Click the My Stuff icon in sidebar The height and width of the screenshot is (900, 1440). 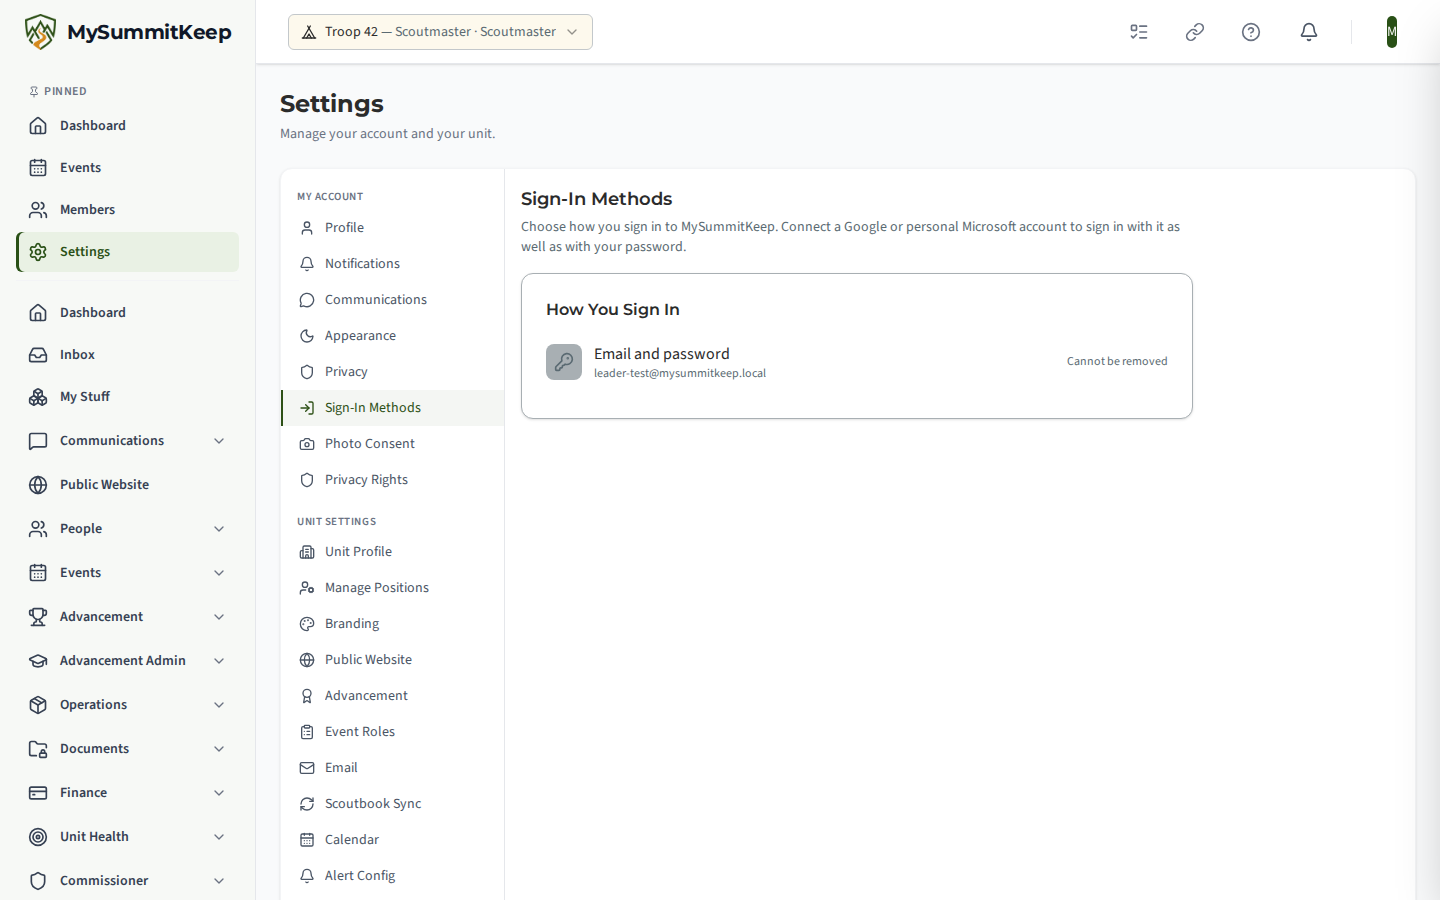tap(38, 397)
